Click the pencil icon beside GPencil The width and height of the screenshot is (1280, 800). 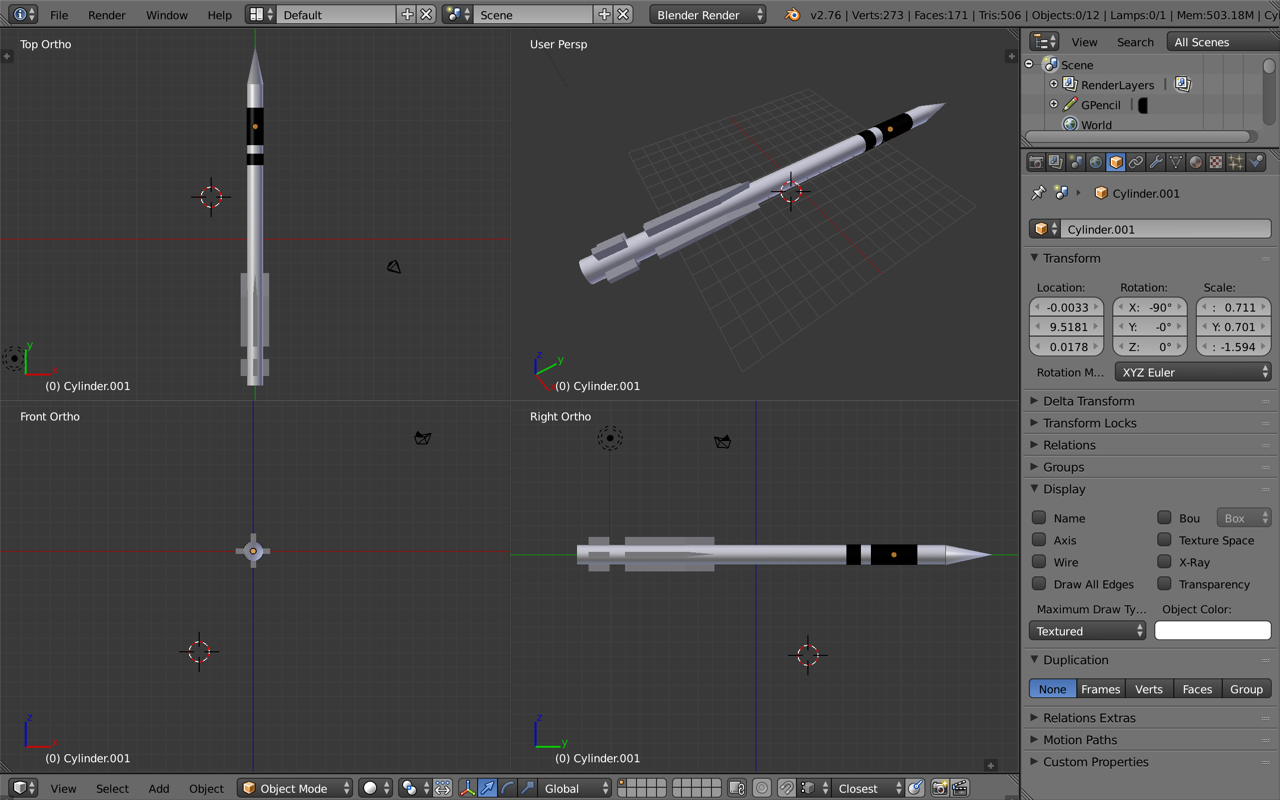(1070, 104)
